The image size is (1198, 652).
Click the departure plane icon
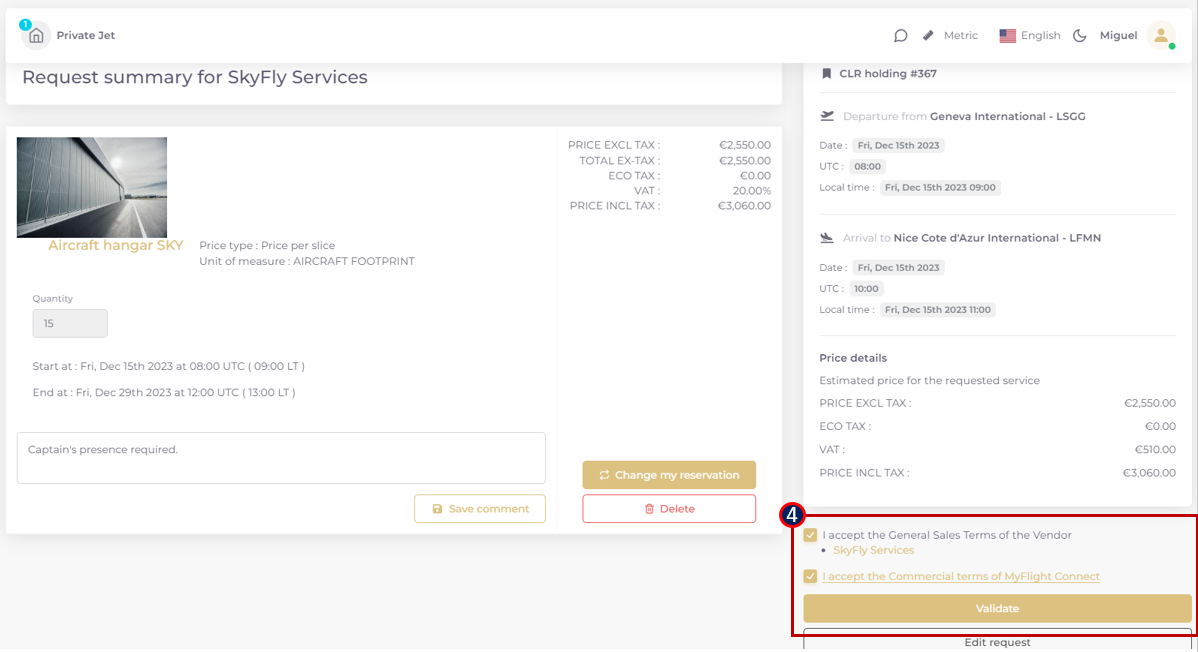pyautogui.click(x=827, y=116)
